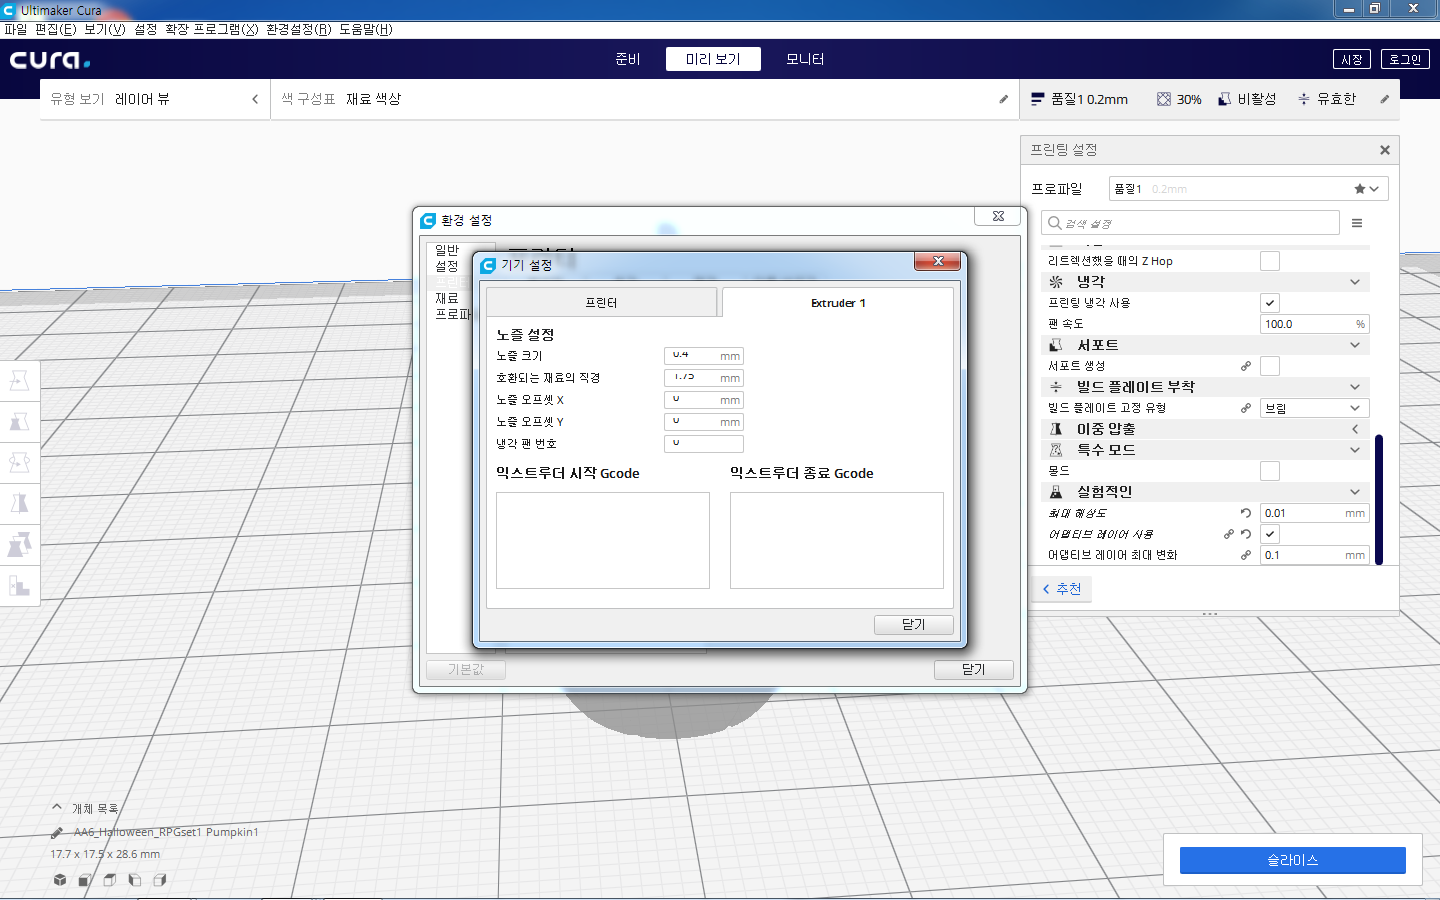Open the 확장 프로그램(X) menu

click(x=211, y=29)
